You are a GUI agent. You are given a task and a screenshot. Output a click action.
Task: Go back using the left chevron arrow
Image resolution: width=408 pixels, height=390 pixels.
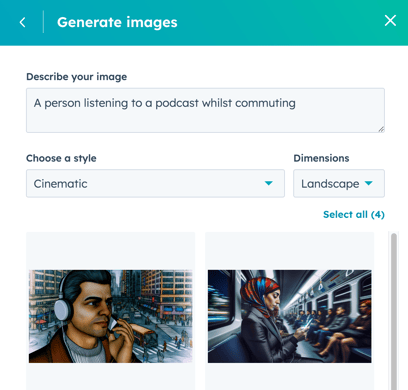[22, 22]
